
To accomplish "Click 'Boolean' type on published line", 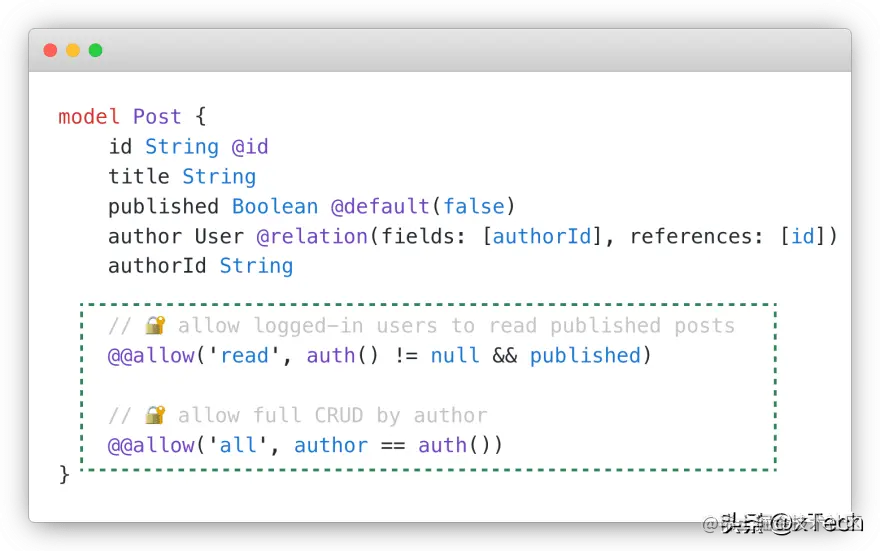I will (275, 206).
